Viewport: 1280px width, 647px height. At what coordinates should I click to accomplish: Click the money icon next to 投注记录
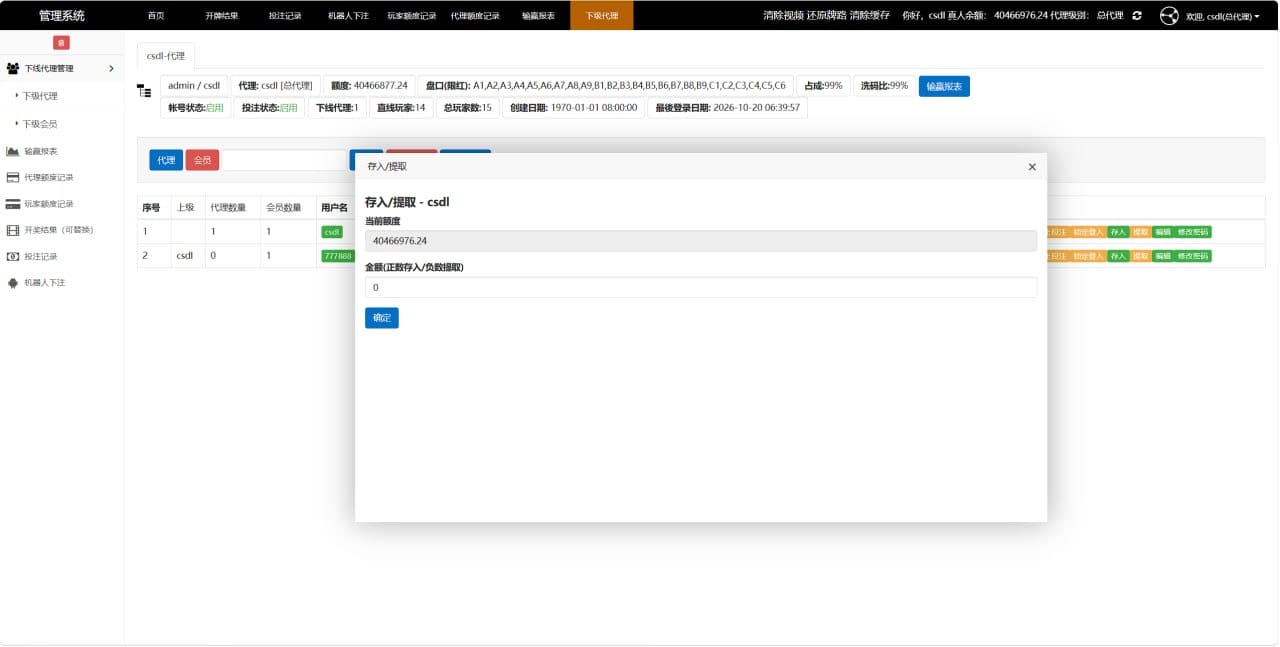(13, 257)
